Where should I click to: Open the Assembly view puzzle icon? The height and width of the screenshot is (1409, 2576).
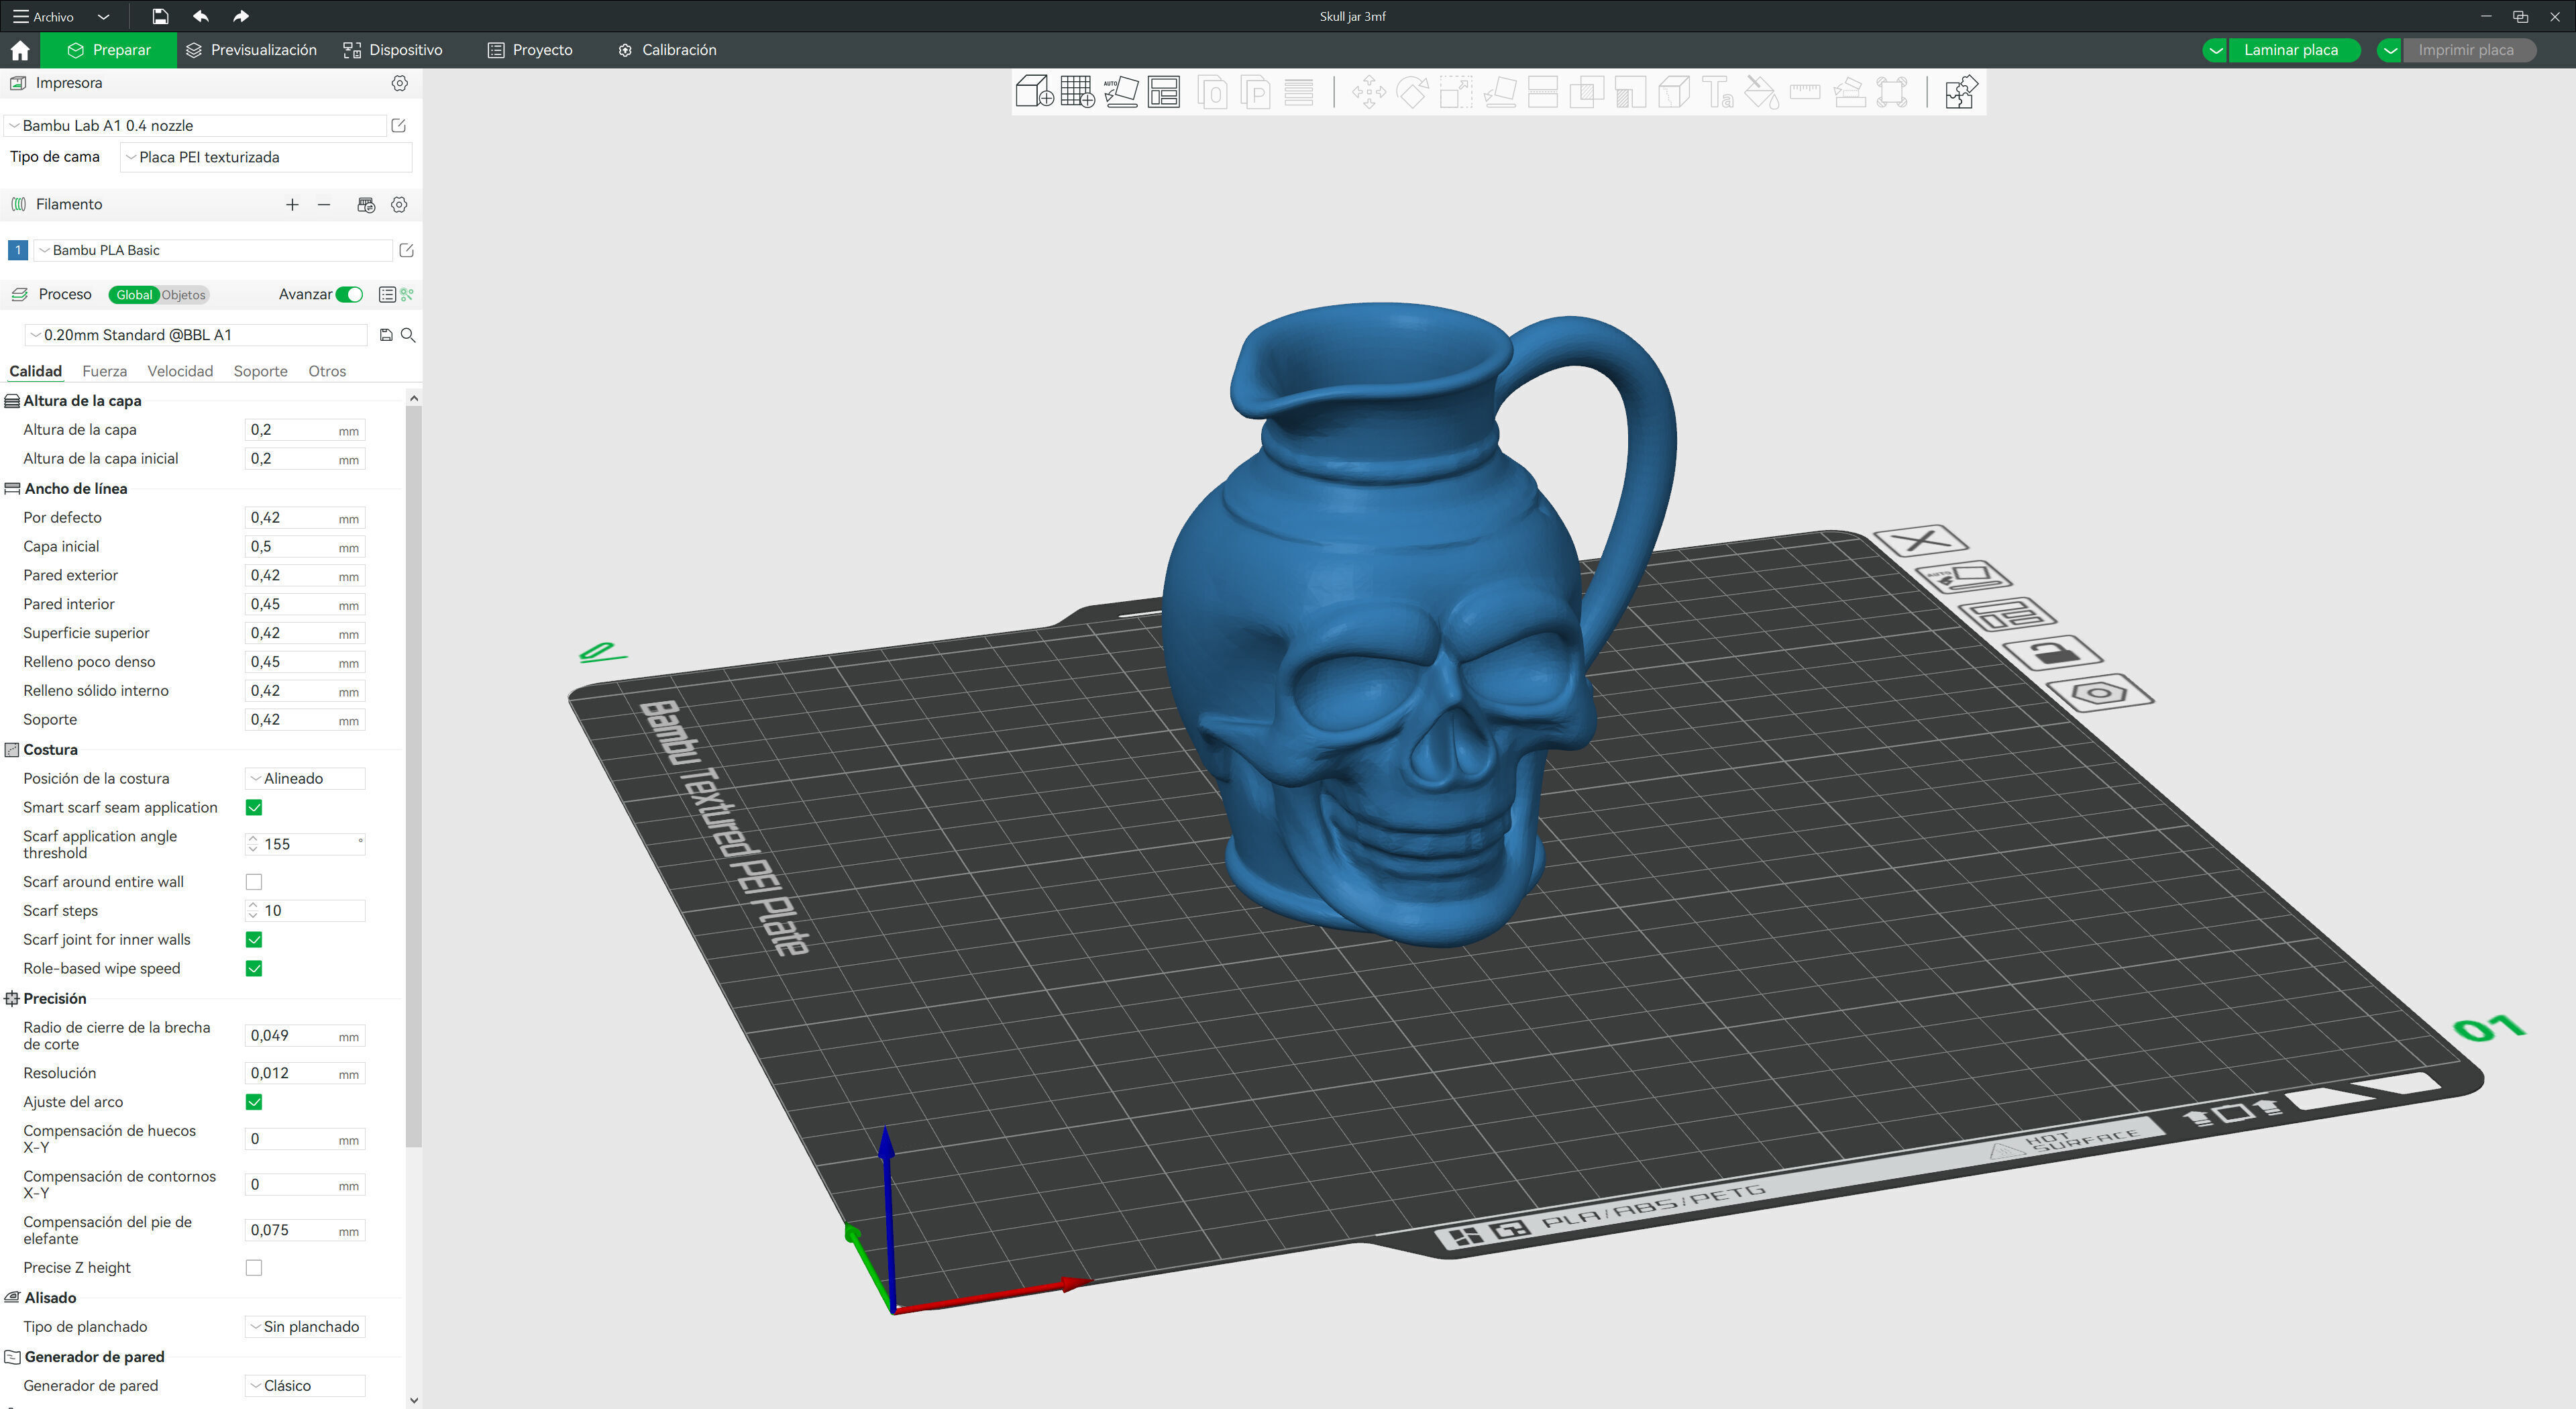tap(1960, 92)
